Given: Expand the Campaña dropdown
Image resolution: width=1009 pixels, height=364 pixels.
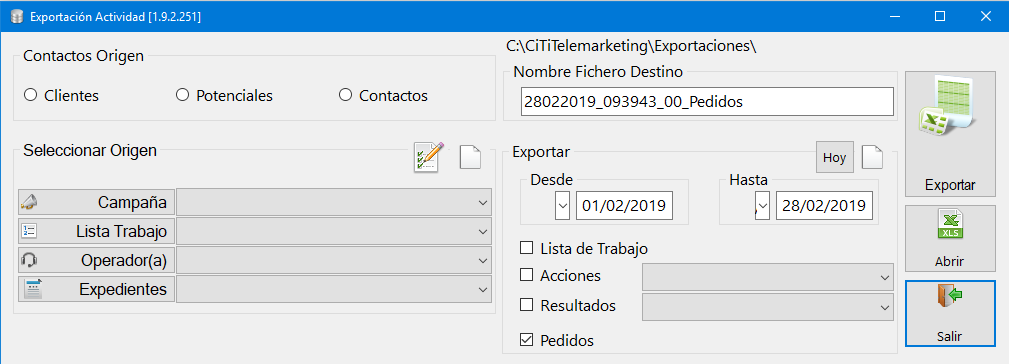Looking at the screenshot, I should [483, 202].
